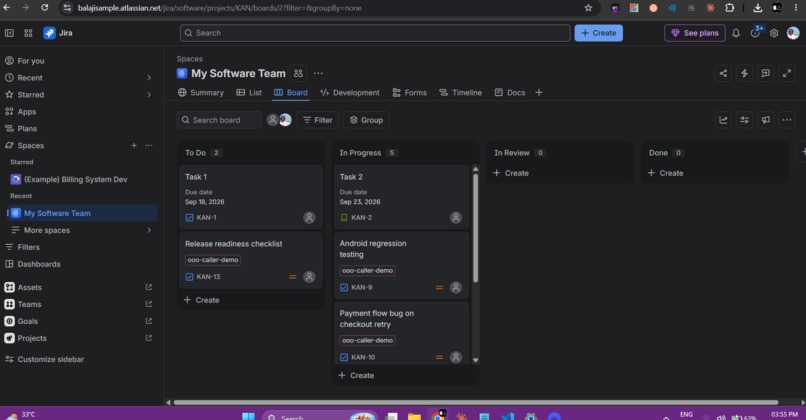Click medium priority icon on KAN-9
806x420 pixels.
439,287
